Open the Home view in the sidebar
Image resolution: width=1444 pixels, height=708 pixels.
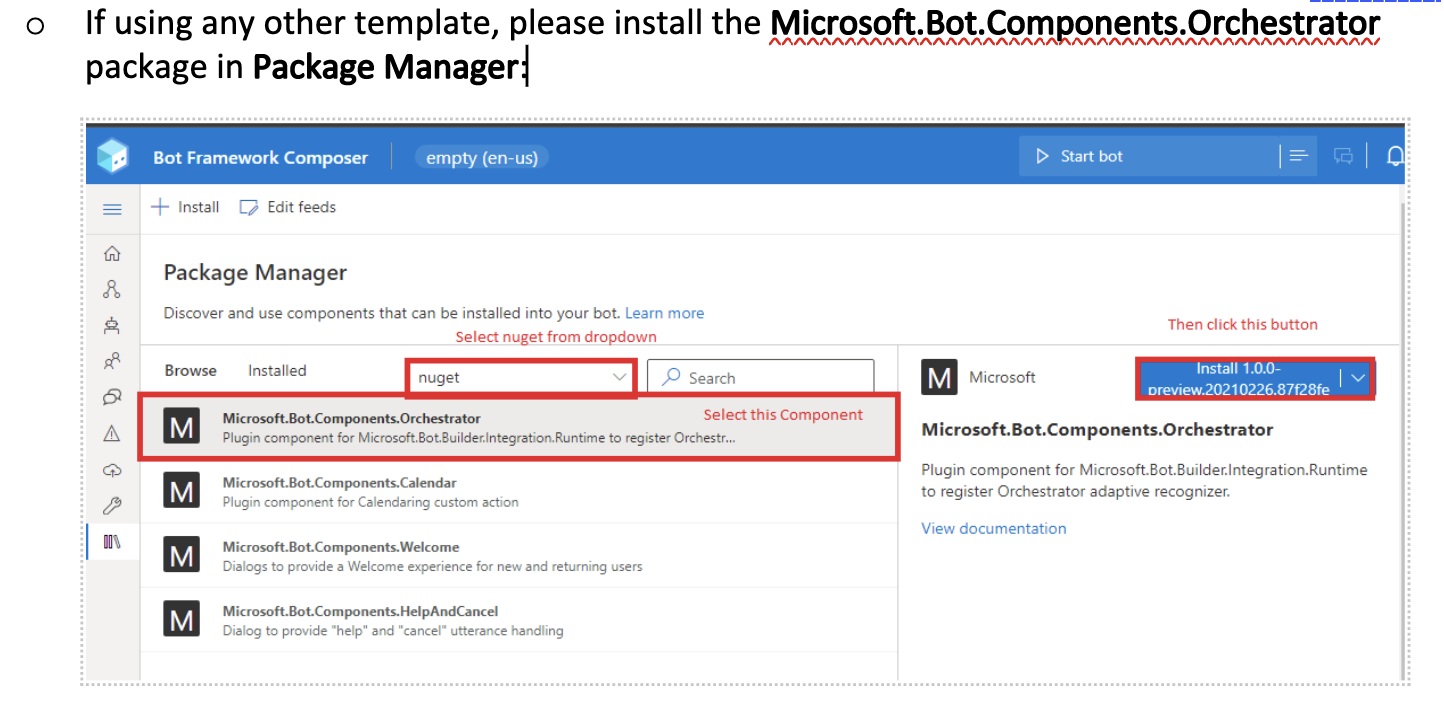112,253
